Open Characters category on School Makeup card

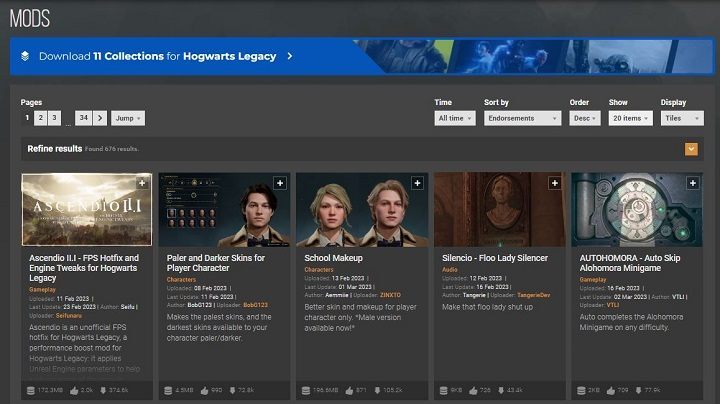[319, 269]
